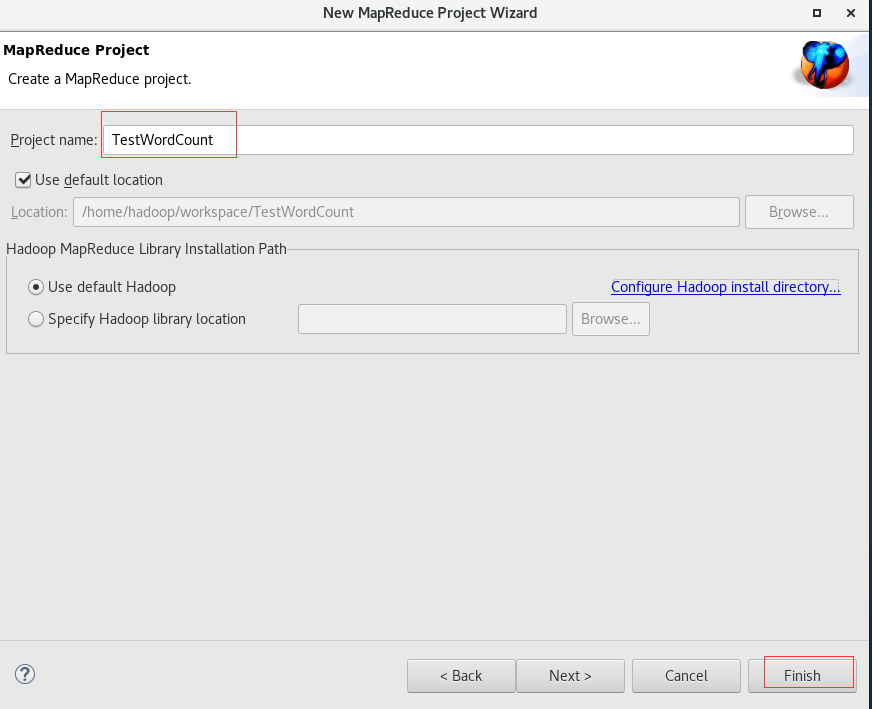Click the Cancel button
Viewport: 872px width, 709px height.
[686, 676]
